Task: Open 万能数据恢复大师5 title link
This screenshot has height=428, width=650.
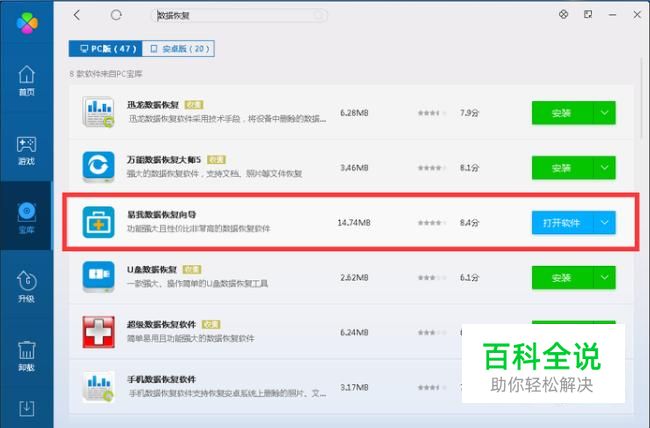Action: [x=164, y=159]
